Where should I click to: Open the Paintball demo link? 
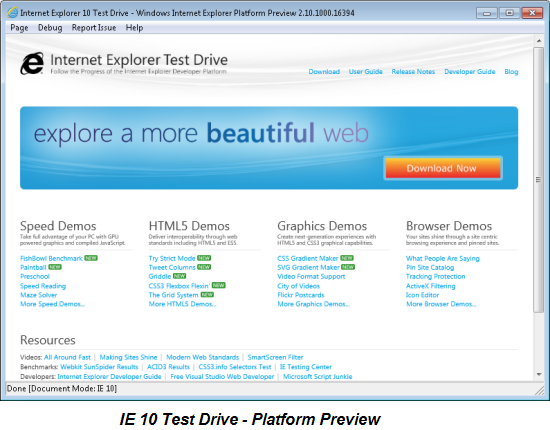(33, 268)
